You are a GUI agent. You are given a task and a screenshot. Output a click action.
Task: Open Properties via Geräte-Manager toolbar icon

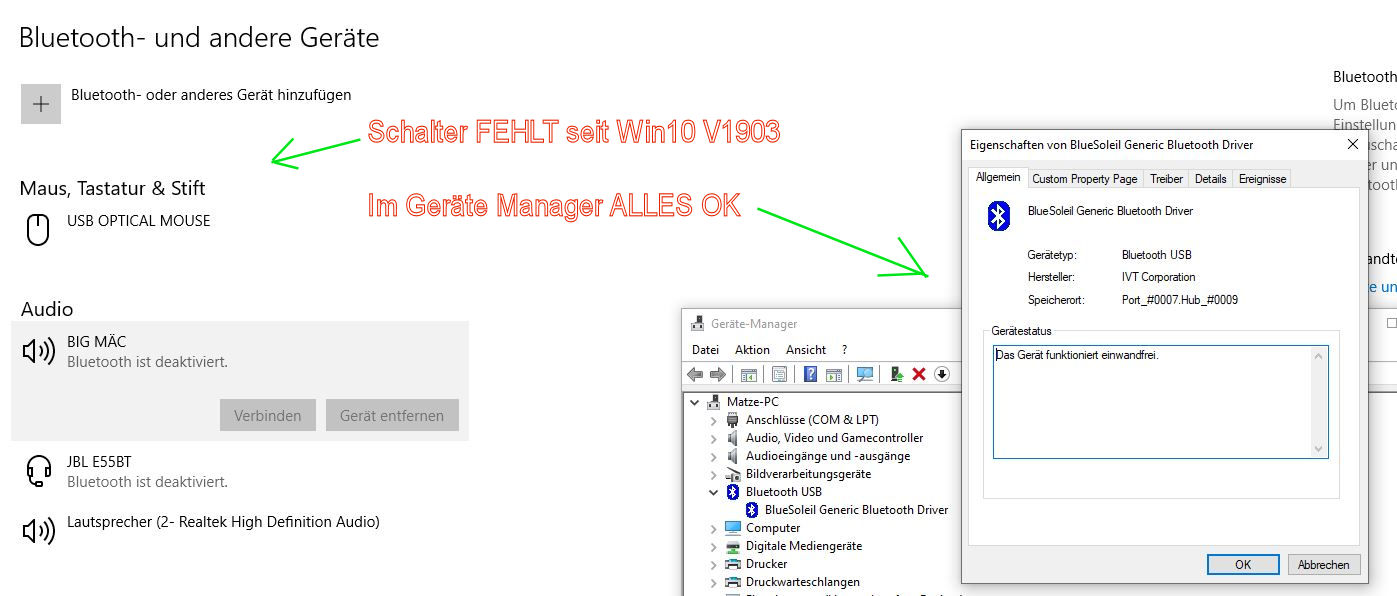pyautogui.click(x=780, y=374)
